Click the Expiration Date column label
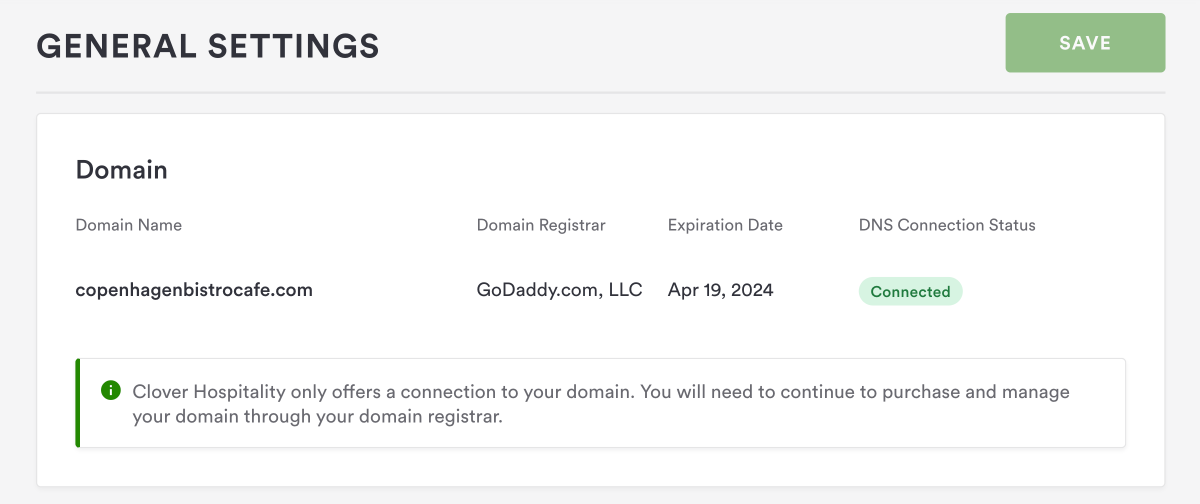This screenshot has width=1200, height=504. 725,225
